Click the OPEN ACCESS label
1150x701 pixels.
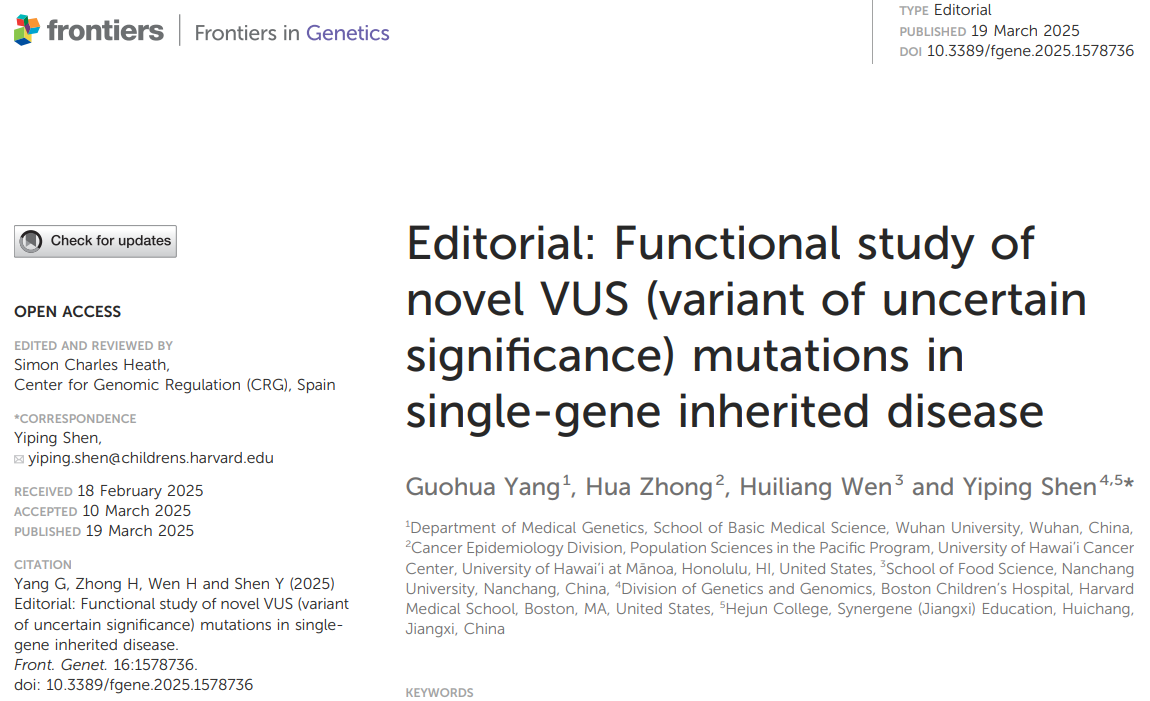click(67, 312)
